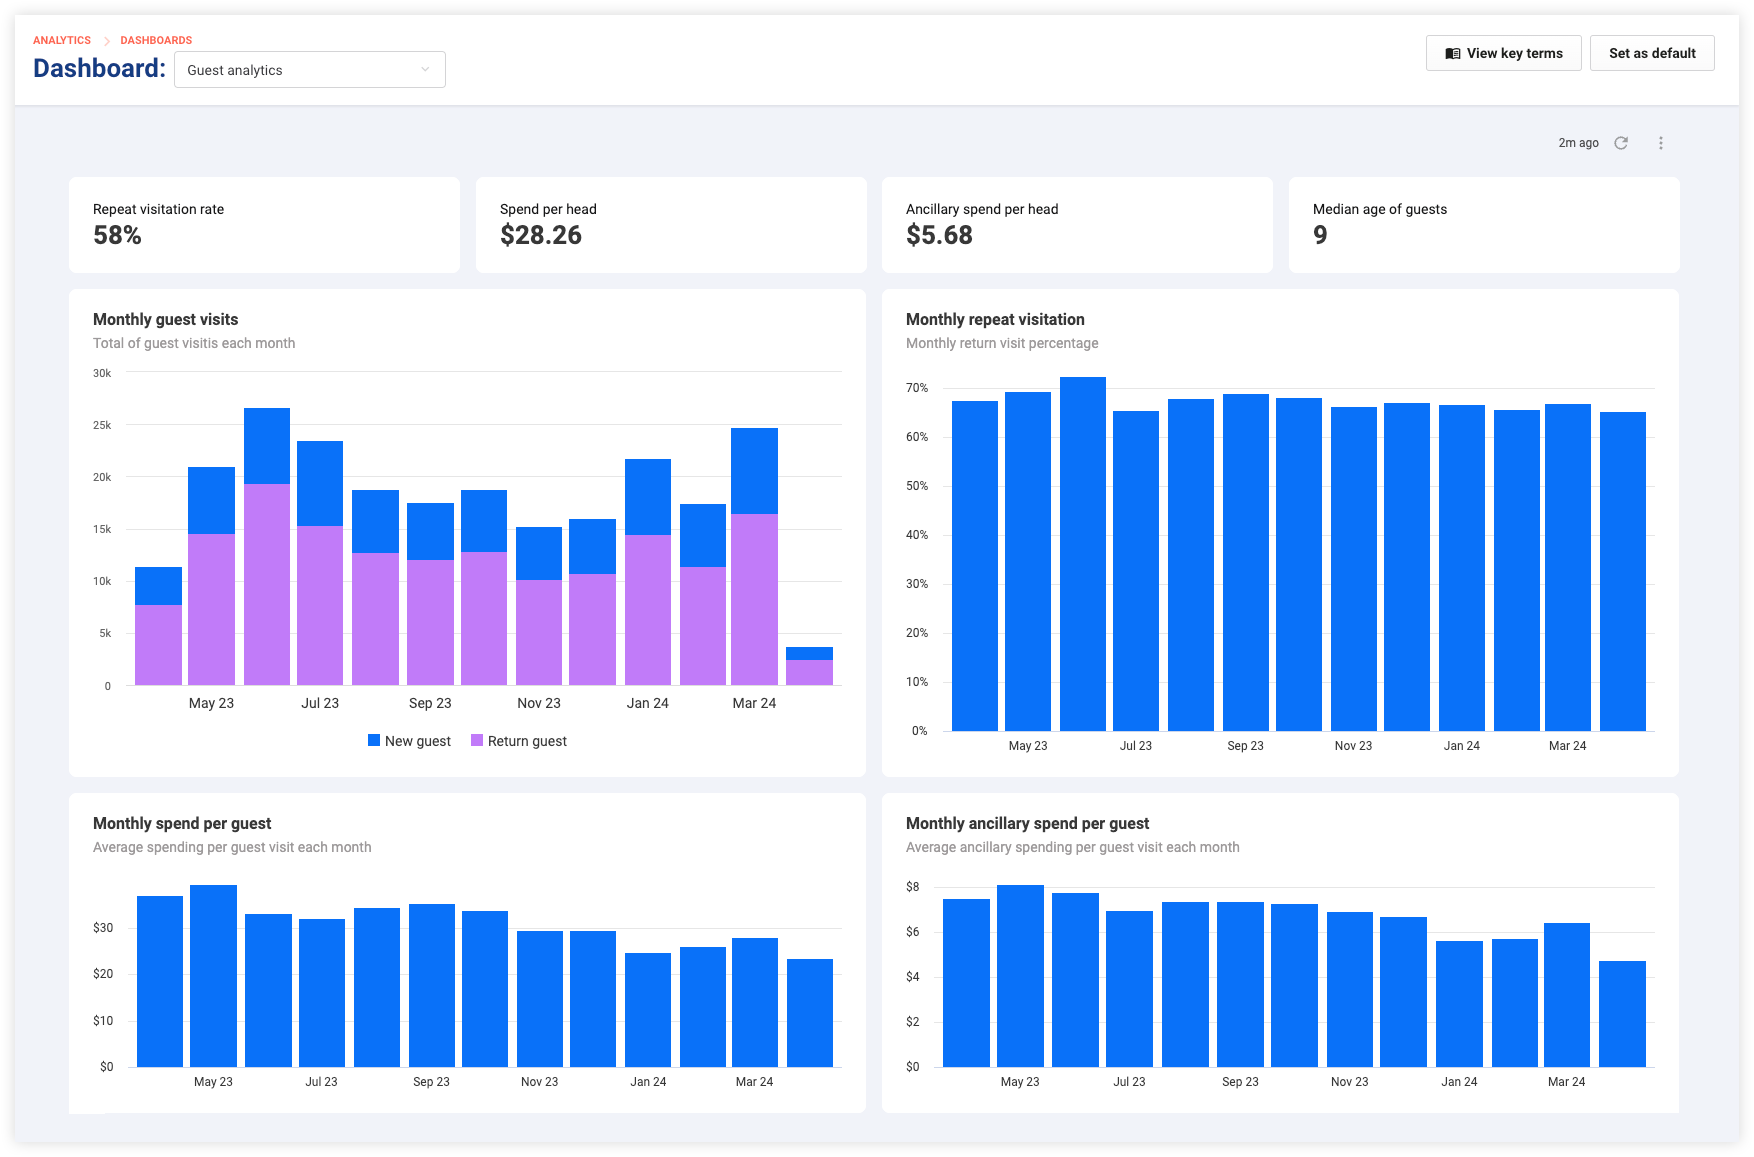Go to the Analytics breadcrumb link
This screenshot has height=1157, width=1754.
point(62,40)
